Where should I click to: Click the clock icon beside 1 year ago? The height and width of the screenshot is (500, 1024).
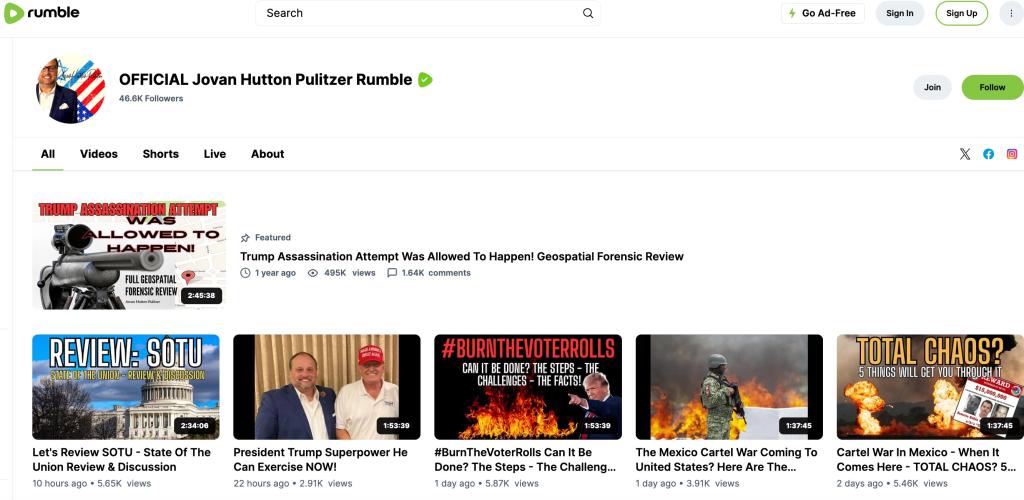tap(246, 273)
